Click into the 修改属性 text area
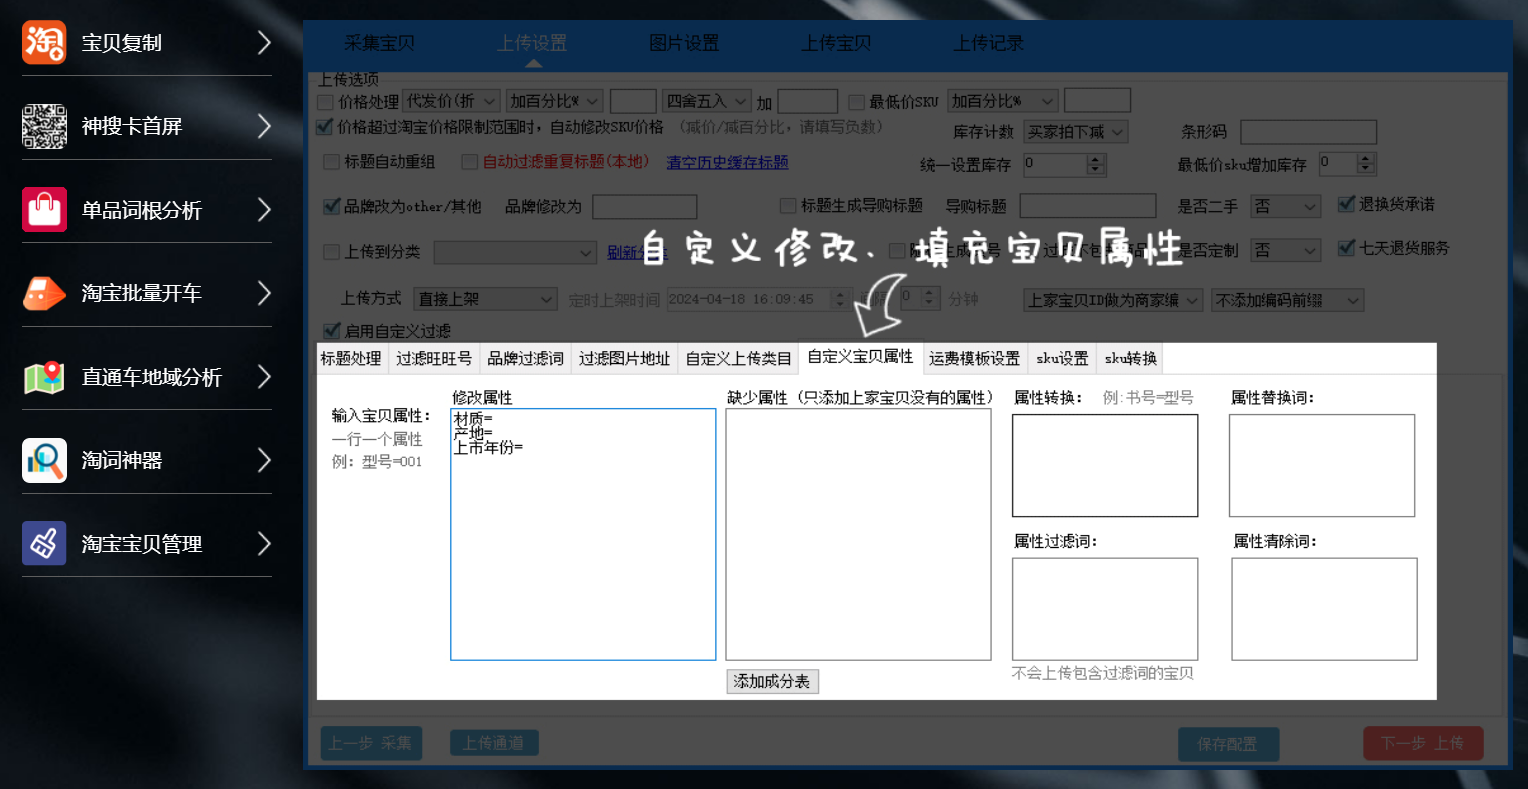The width and height of the screenshot is (1528, 789). pos(583,534)
